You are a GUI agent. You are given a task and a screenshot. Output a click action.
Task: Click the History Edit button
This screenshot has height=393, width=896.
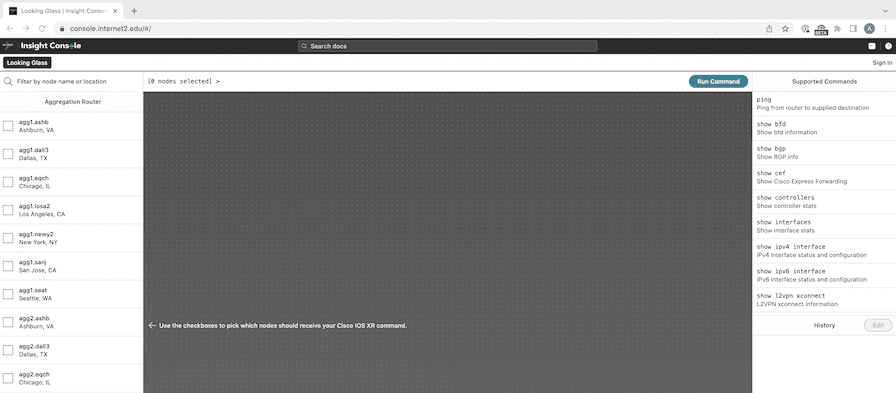point(878,325)
